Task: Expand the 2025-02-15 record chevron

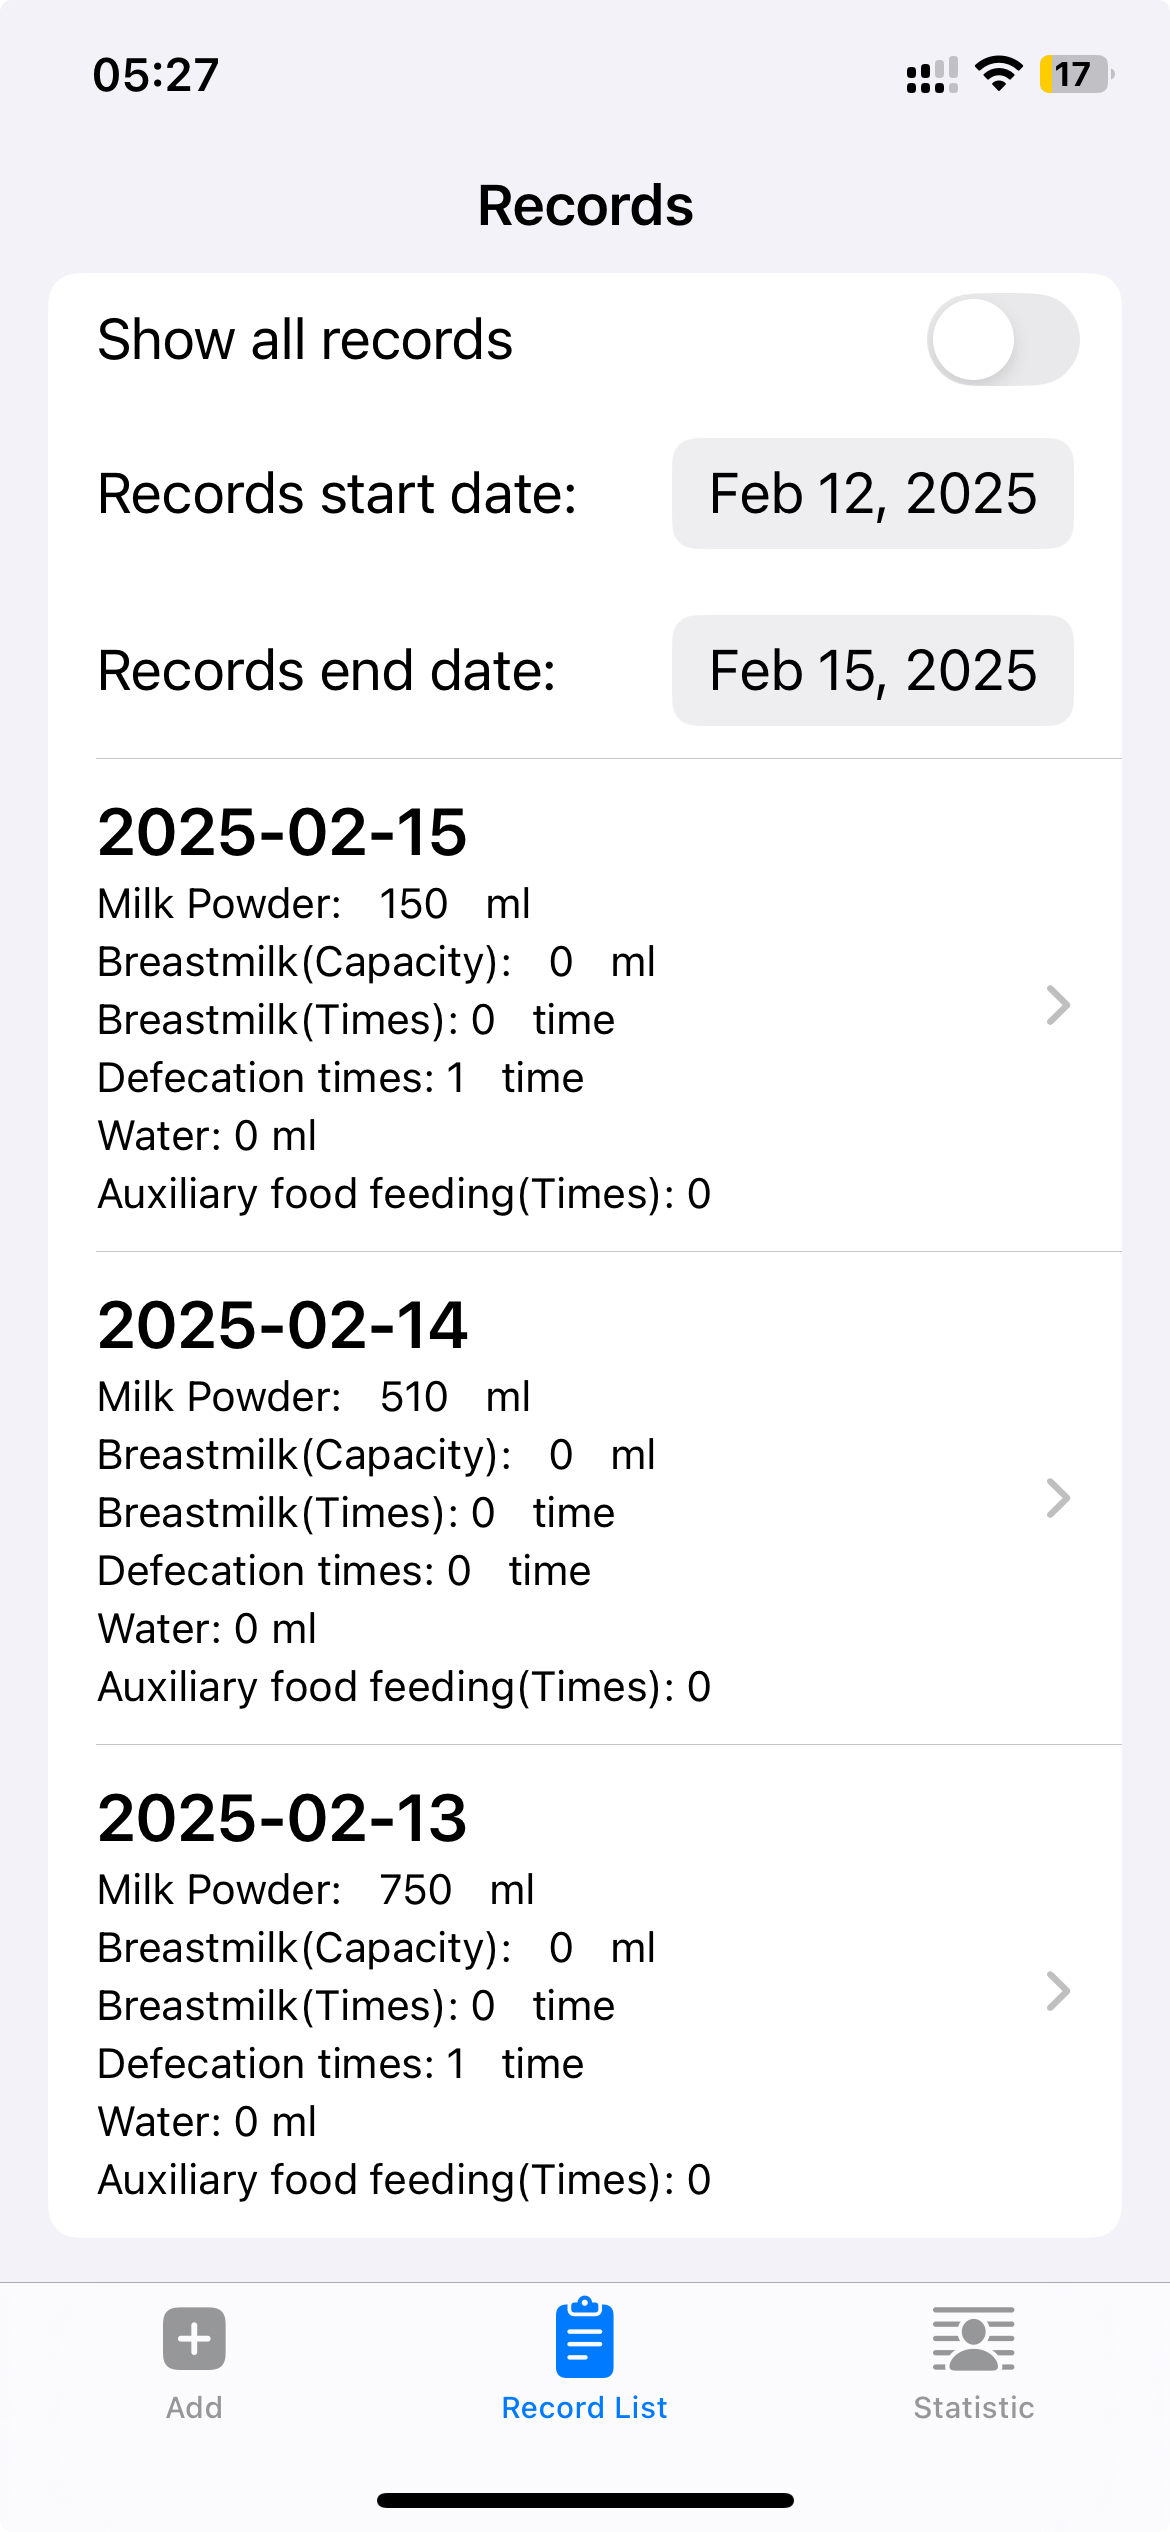Action: (x=1058, y=1005)
